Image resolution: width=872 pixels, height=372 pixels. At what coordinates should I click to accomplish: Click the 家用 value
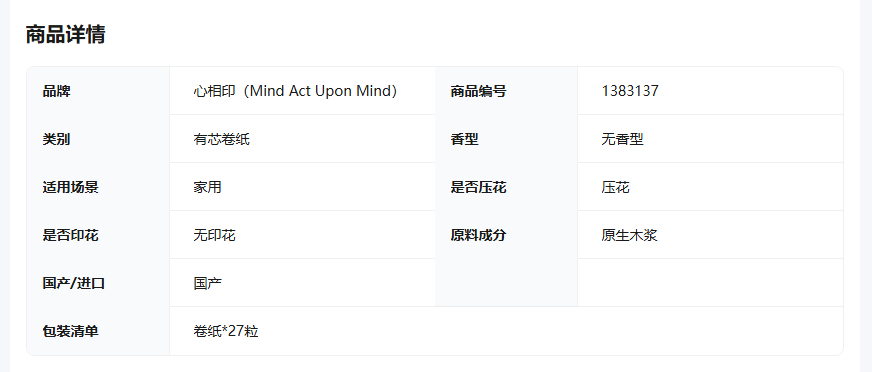pos(207,187)
